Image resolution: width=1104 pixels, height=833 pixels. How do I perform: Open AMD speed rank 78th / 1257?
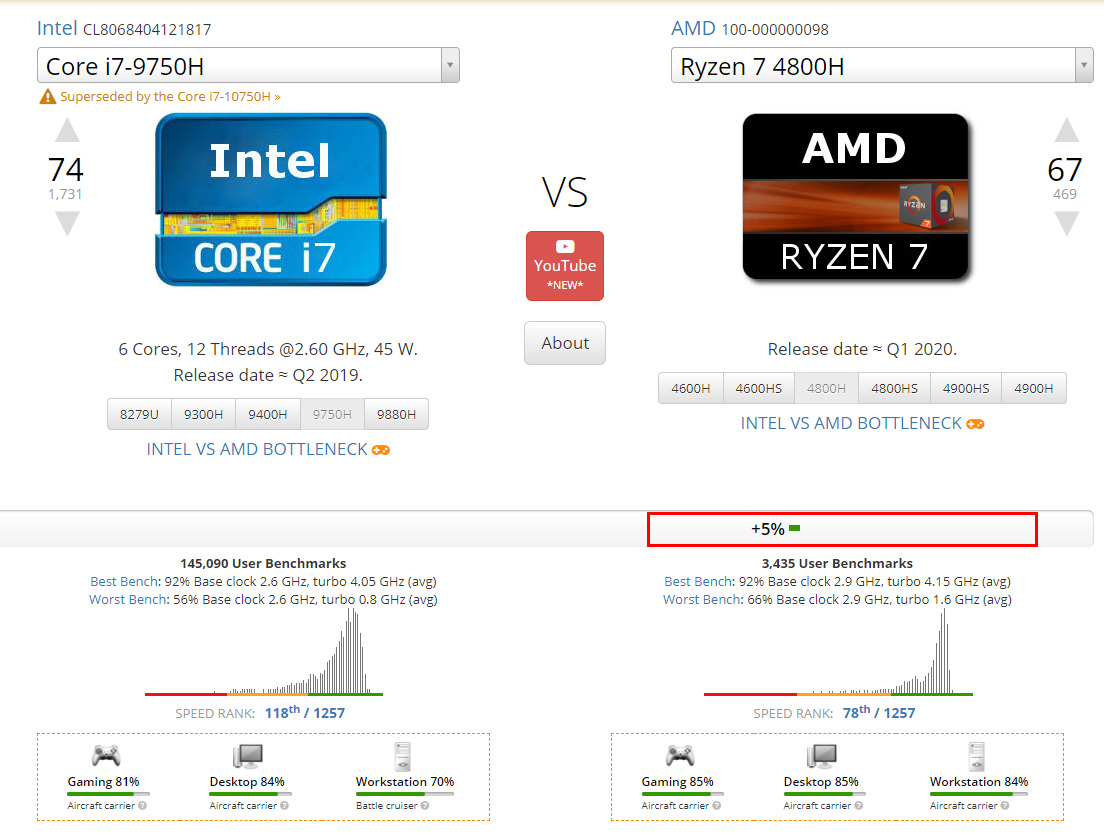pos(879,713)
